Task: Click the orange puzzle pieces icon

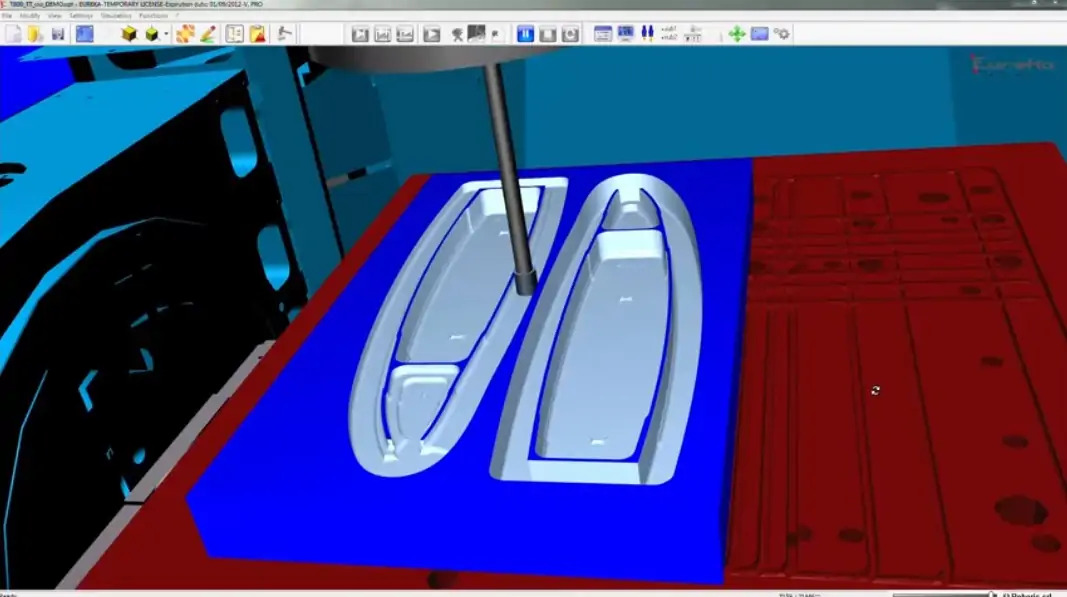Action: pyautogui.click(x=185, y=33)
